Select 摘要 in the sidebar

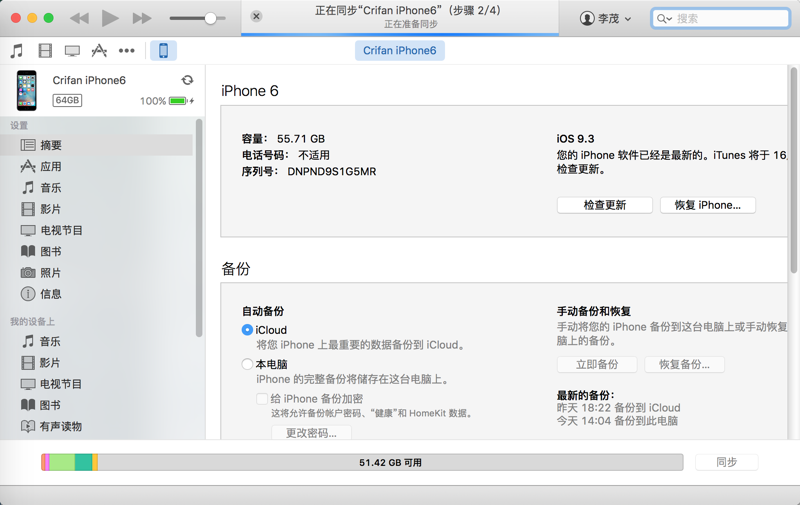[x=96, y=145]
